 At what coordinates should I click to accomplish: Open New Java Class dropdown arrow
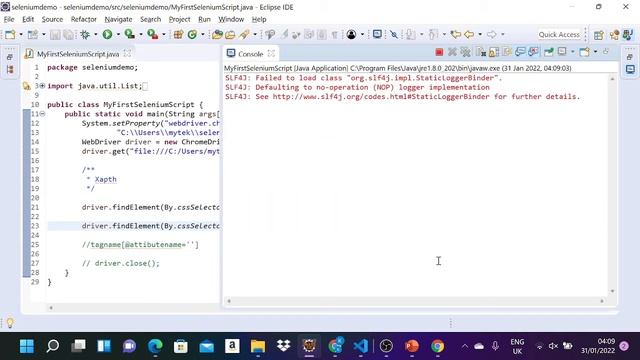click(202, 35)
